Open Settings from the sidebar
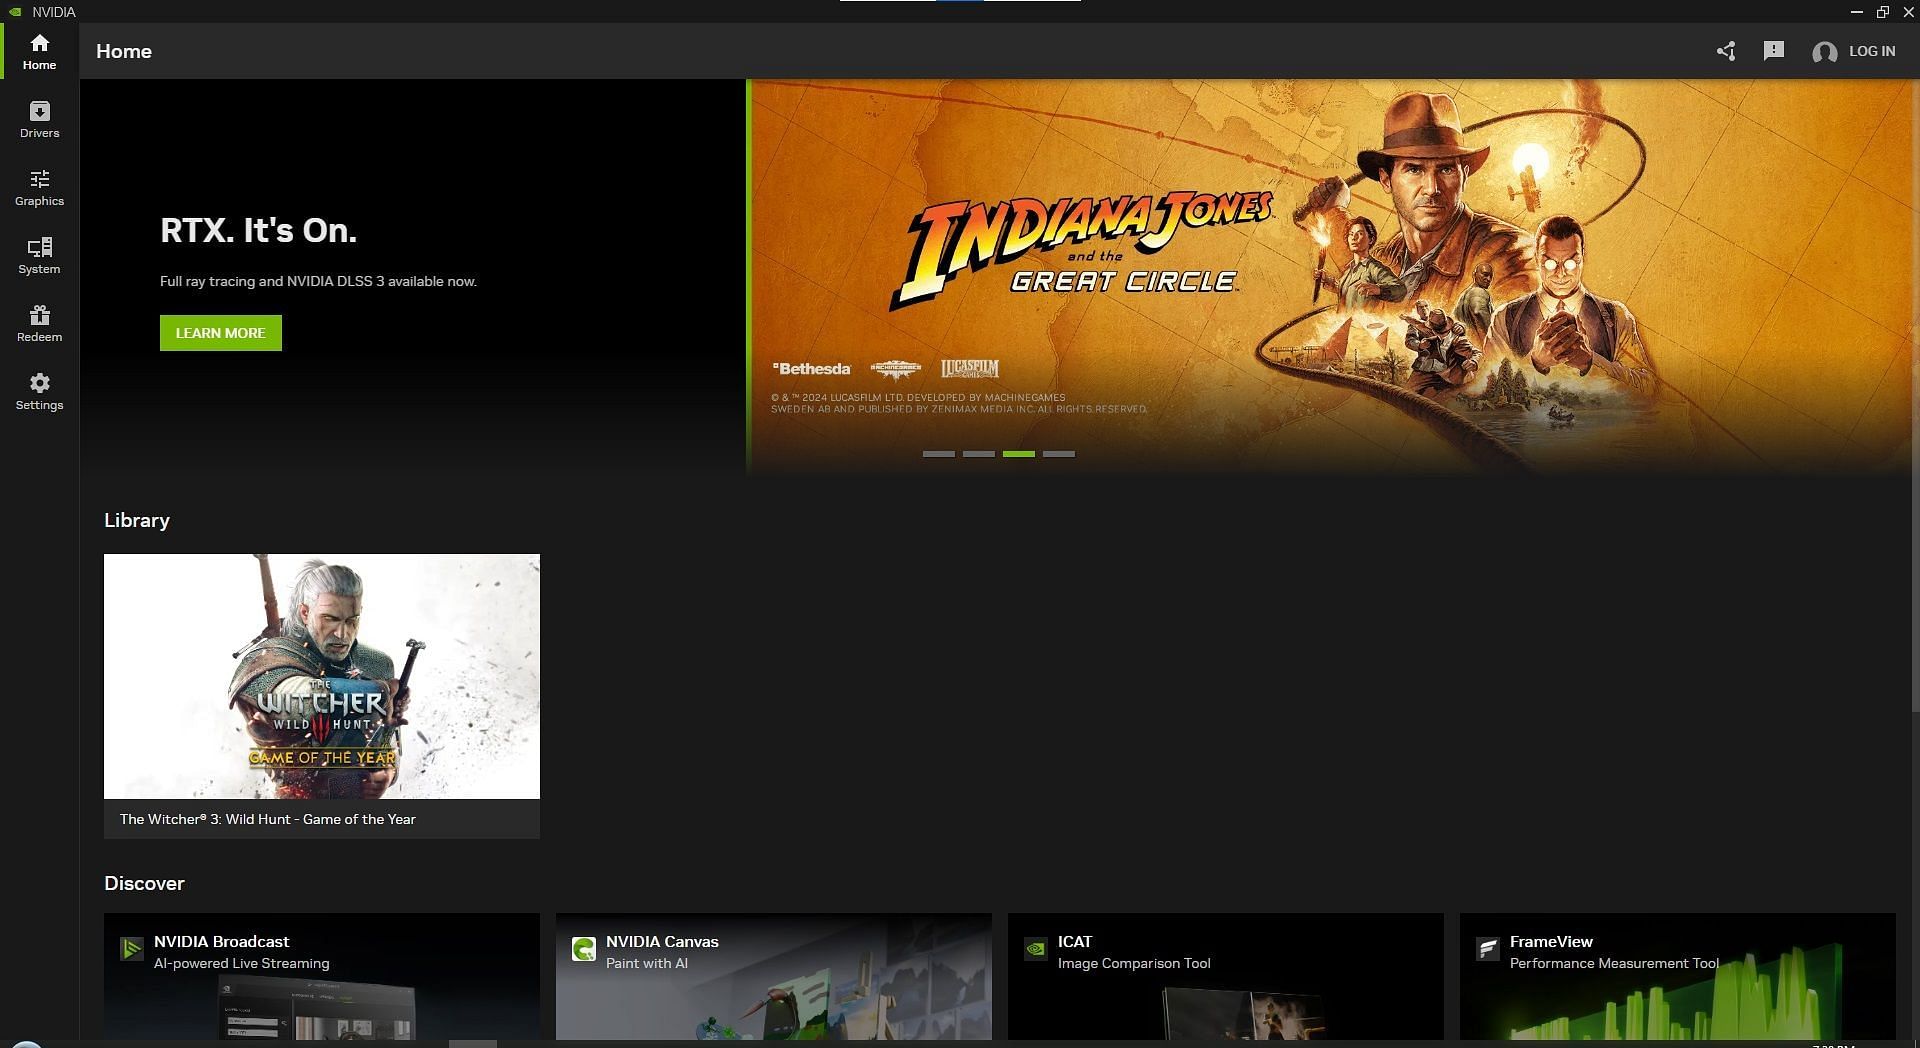This screenshot has width=1920, height=1048. click(39, 391)
